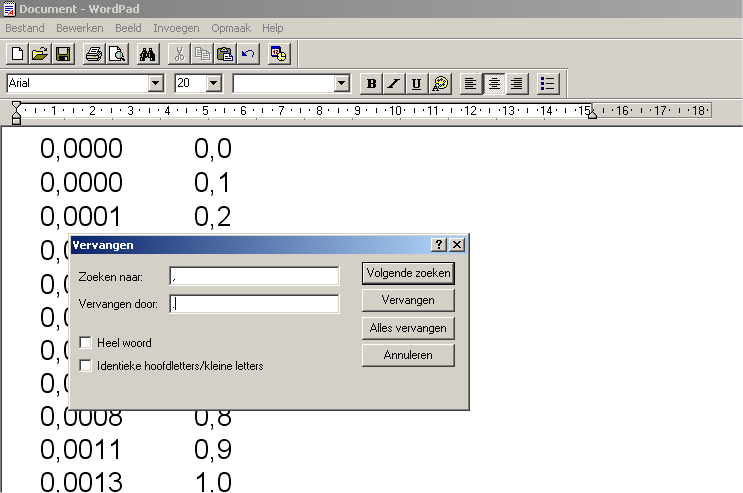Insert date and time from toolbar
743x493 pixels.
[279, 54]
